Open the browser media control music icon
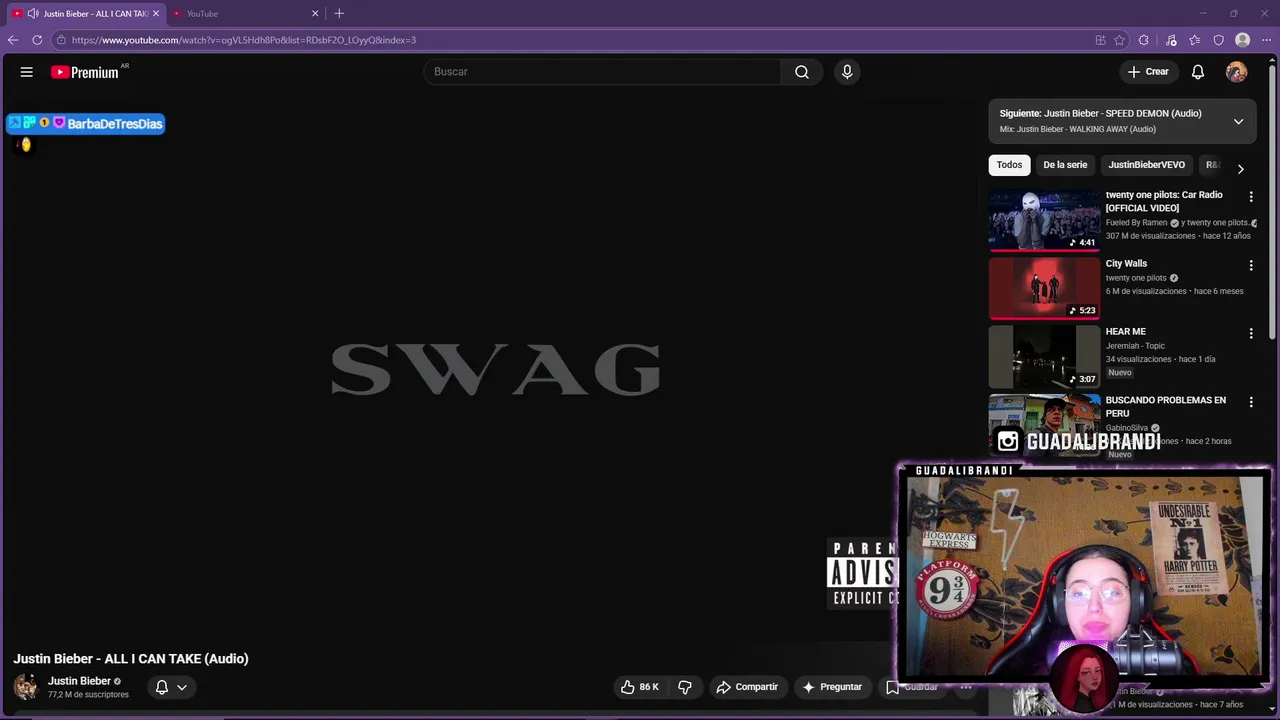This screenshot has width=1280, height=720. [1171, 40]
